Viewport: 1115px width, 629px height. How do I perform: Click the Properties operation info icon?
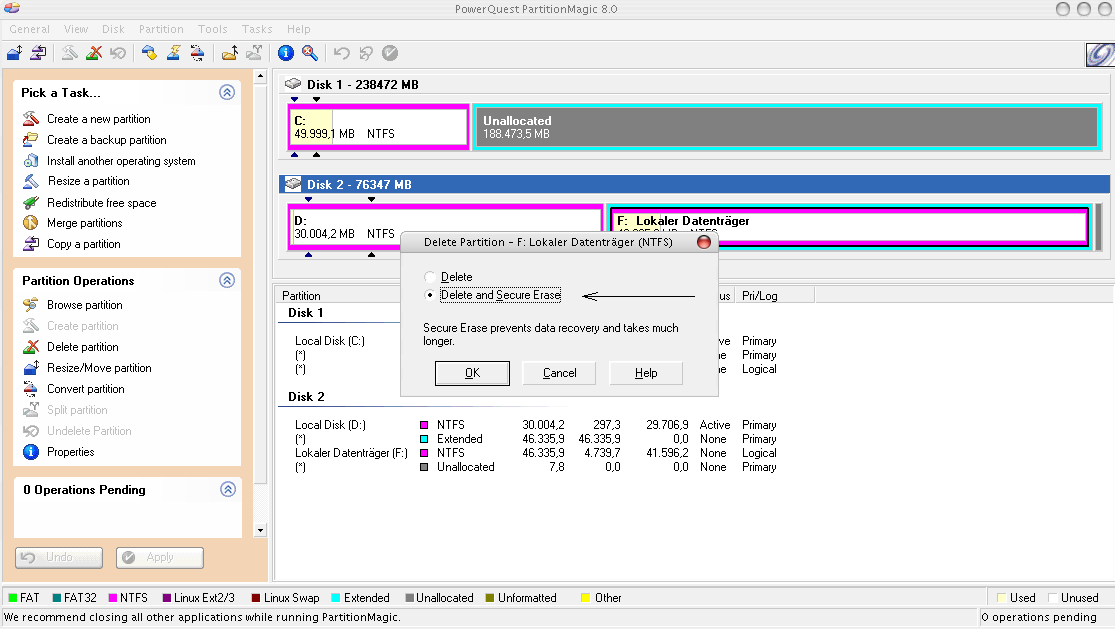click(x=31, y=452)
